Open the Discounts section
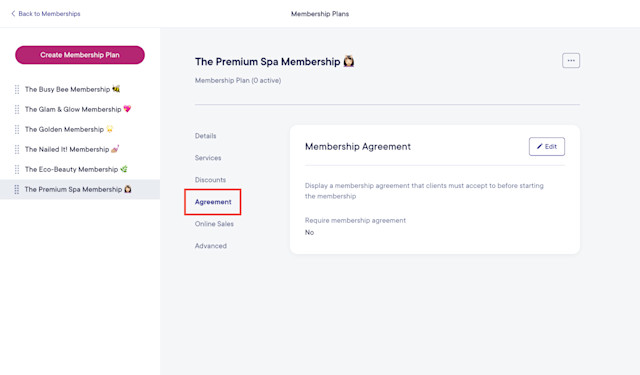The image size is (640, 375). coord(210,180)
